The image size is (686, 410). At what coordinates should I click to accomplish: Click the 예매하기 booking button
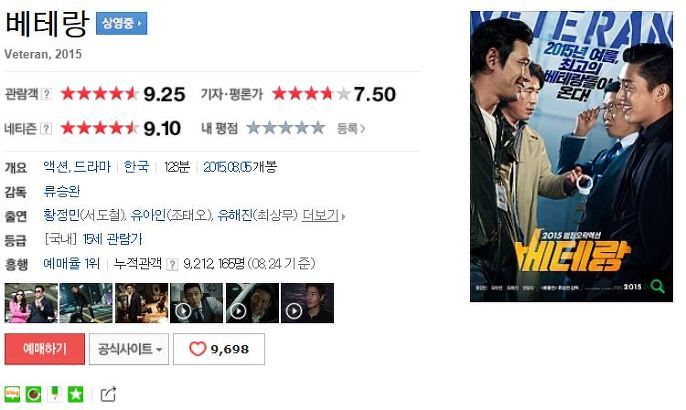(45, 349)
